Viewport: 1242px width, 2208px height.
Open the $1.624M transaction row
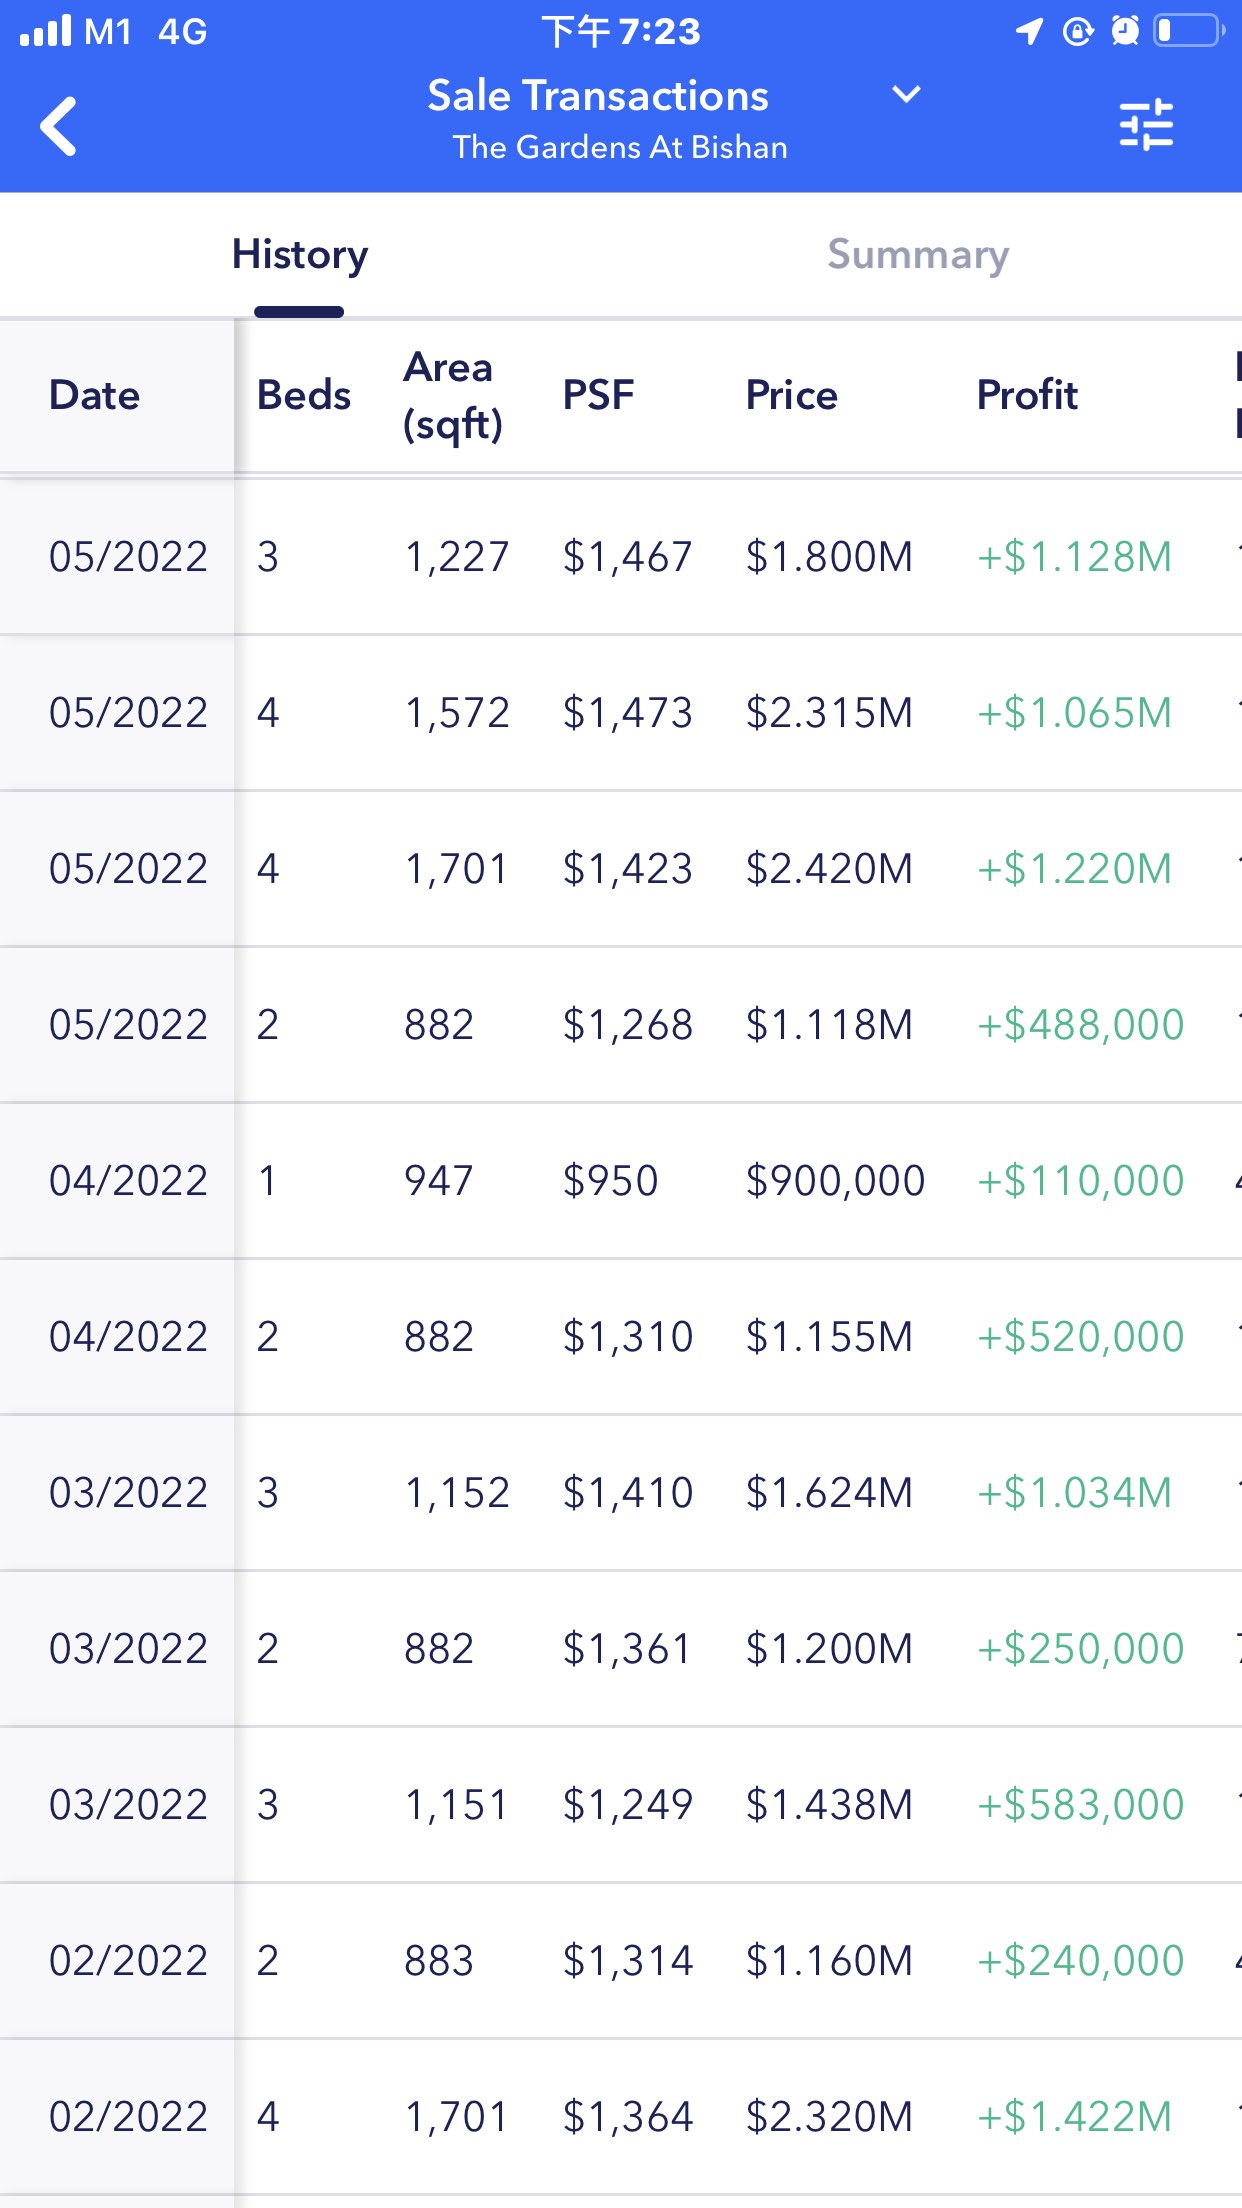[x=829, y=1493]
